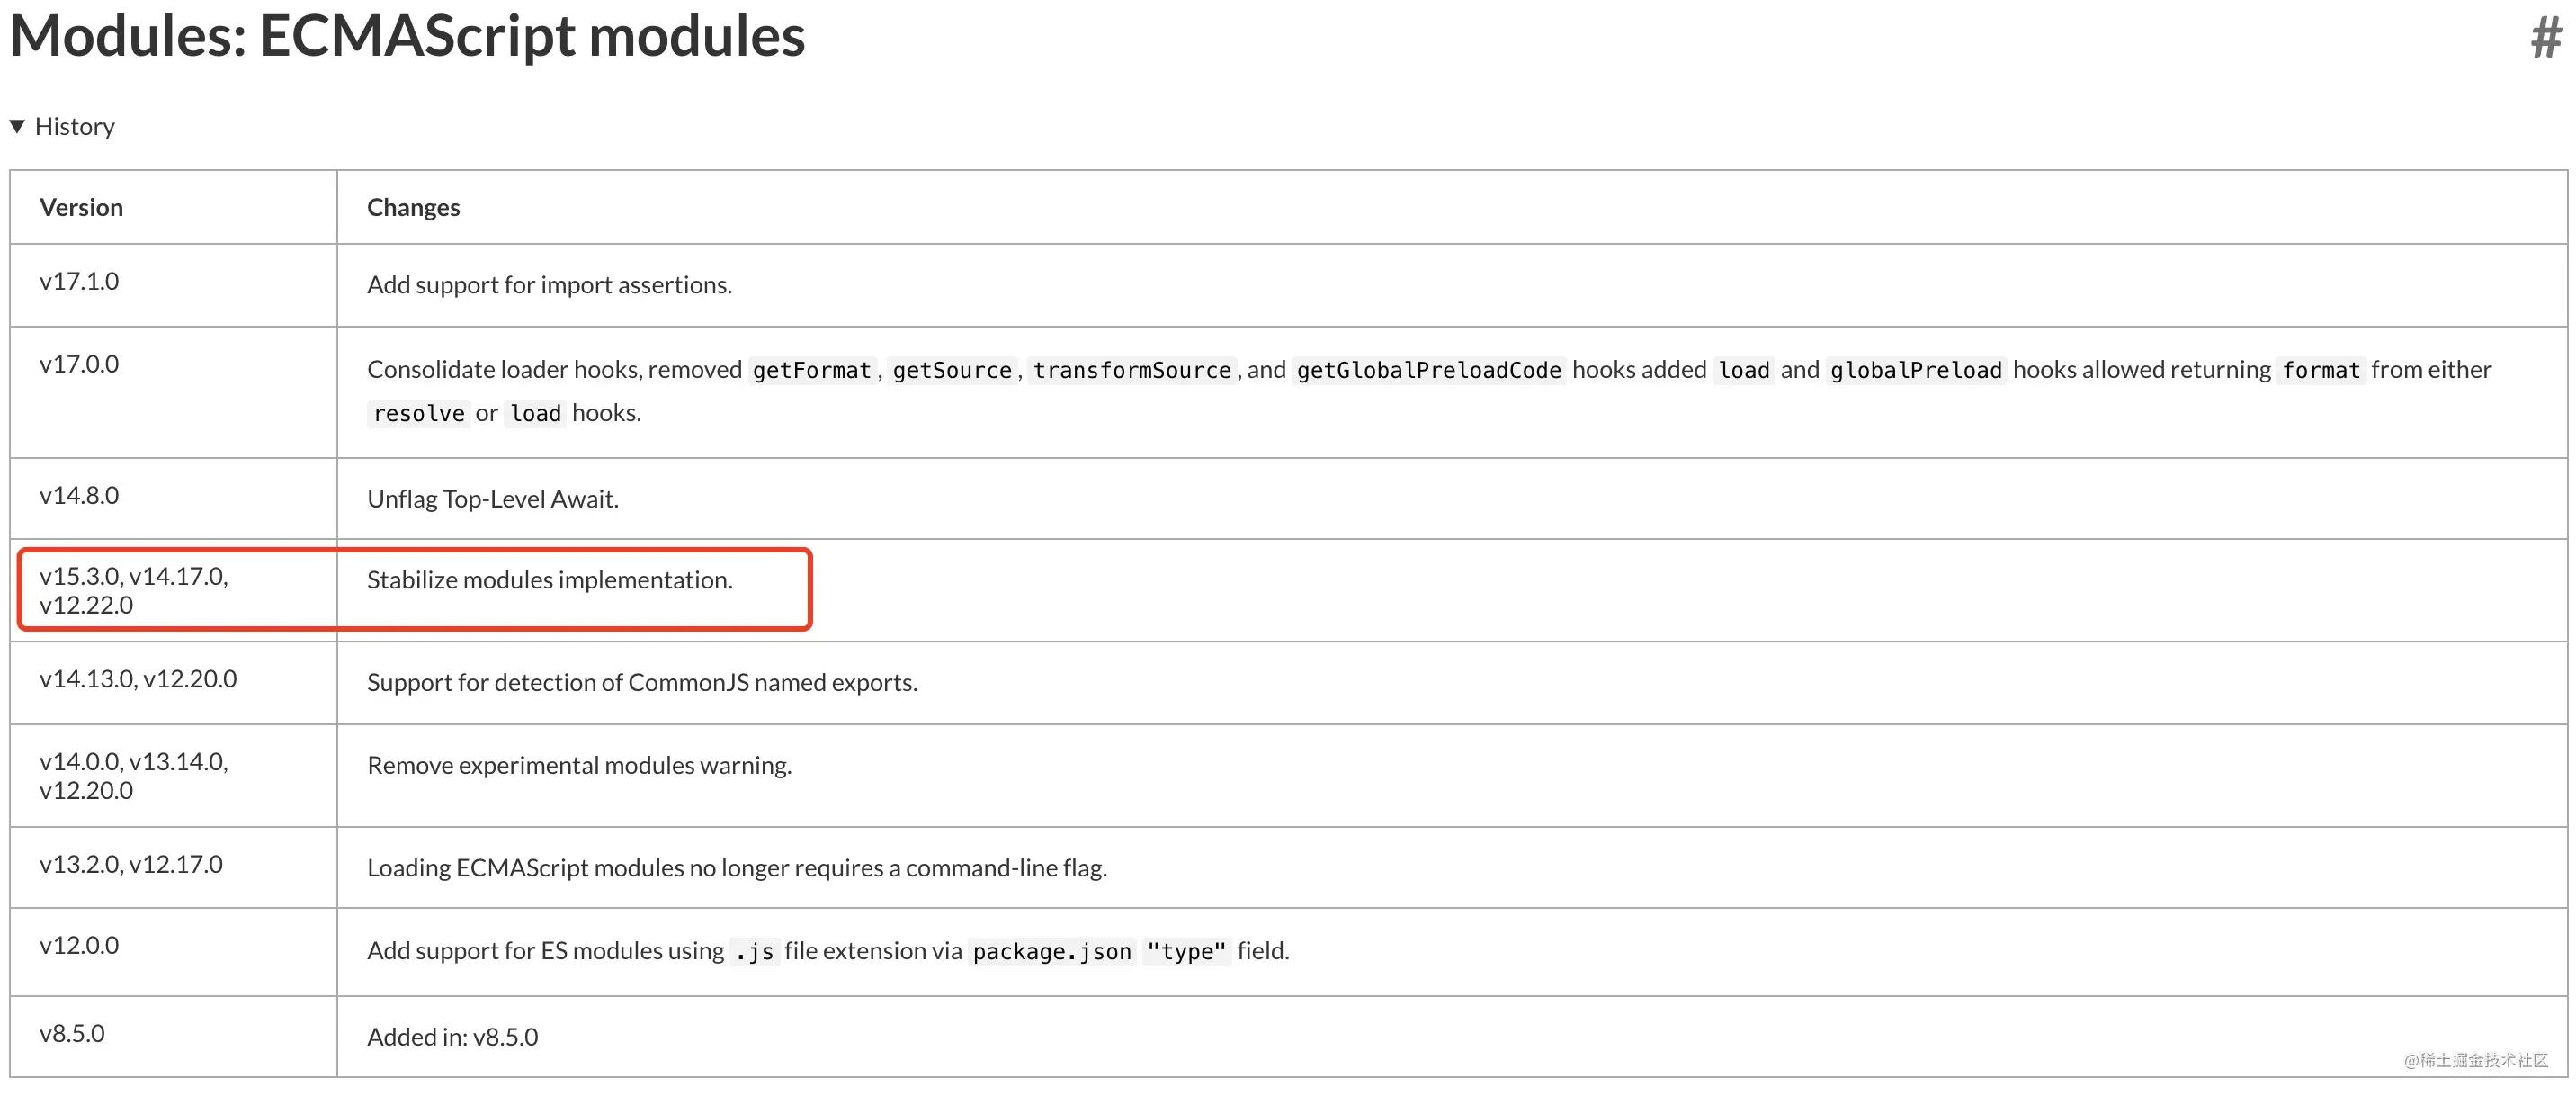This screenshot has width=2576, height=1096.
Task: Click the Changes column header
Action: click(413, 207)
